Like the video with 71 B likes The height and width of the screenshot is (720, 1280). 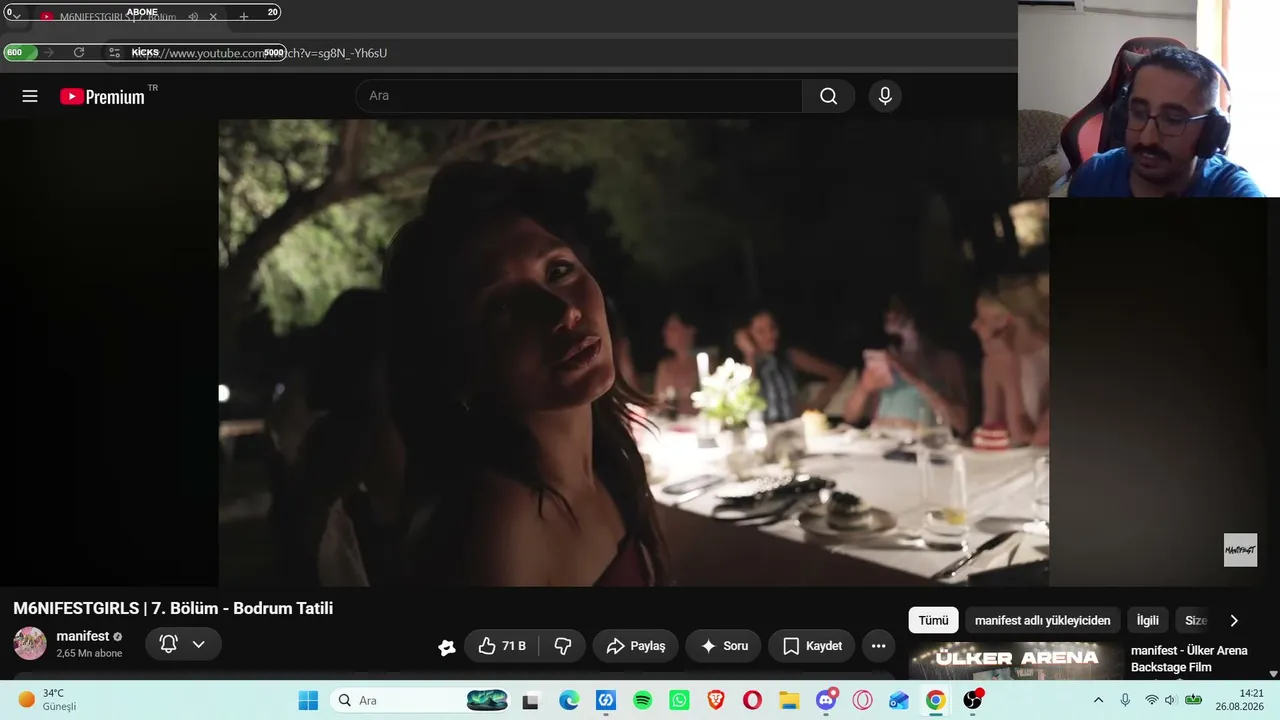coord(503,646)
